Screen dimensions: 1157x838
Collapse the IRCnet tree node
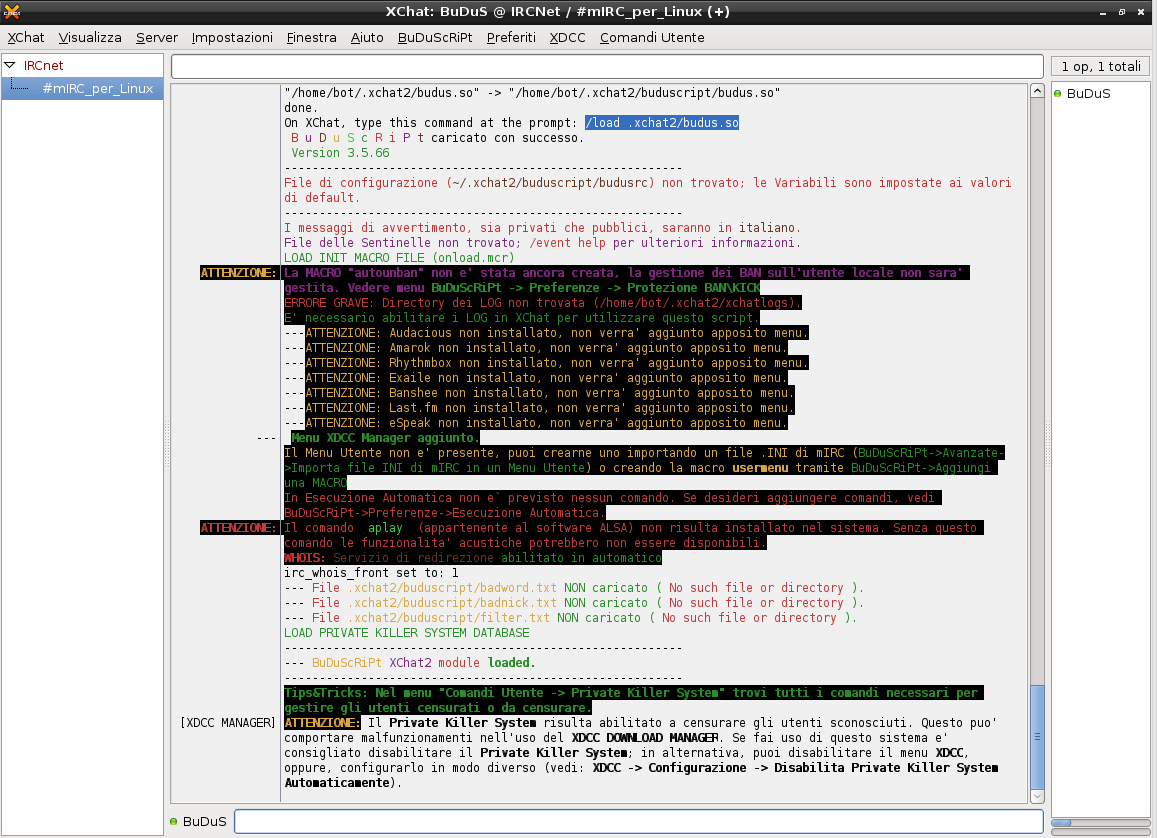point(12,64)
